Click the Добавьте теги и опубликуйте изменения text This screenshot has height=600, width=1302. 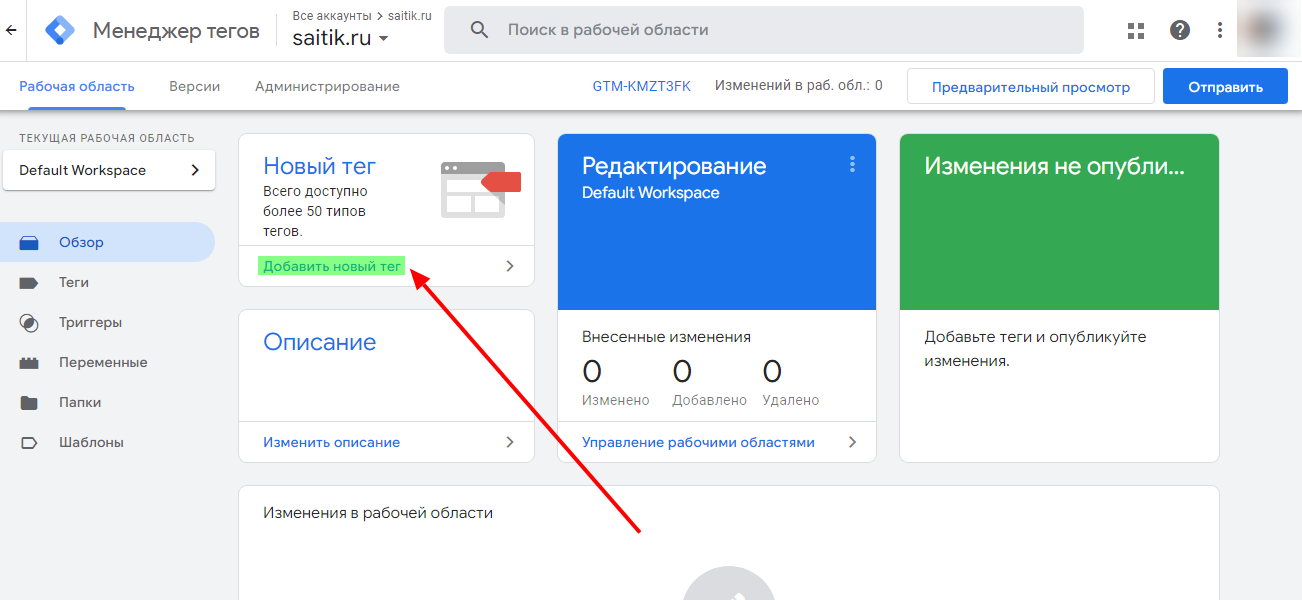[1035, 349]
